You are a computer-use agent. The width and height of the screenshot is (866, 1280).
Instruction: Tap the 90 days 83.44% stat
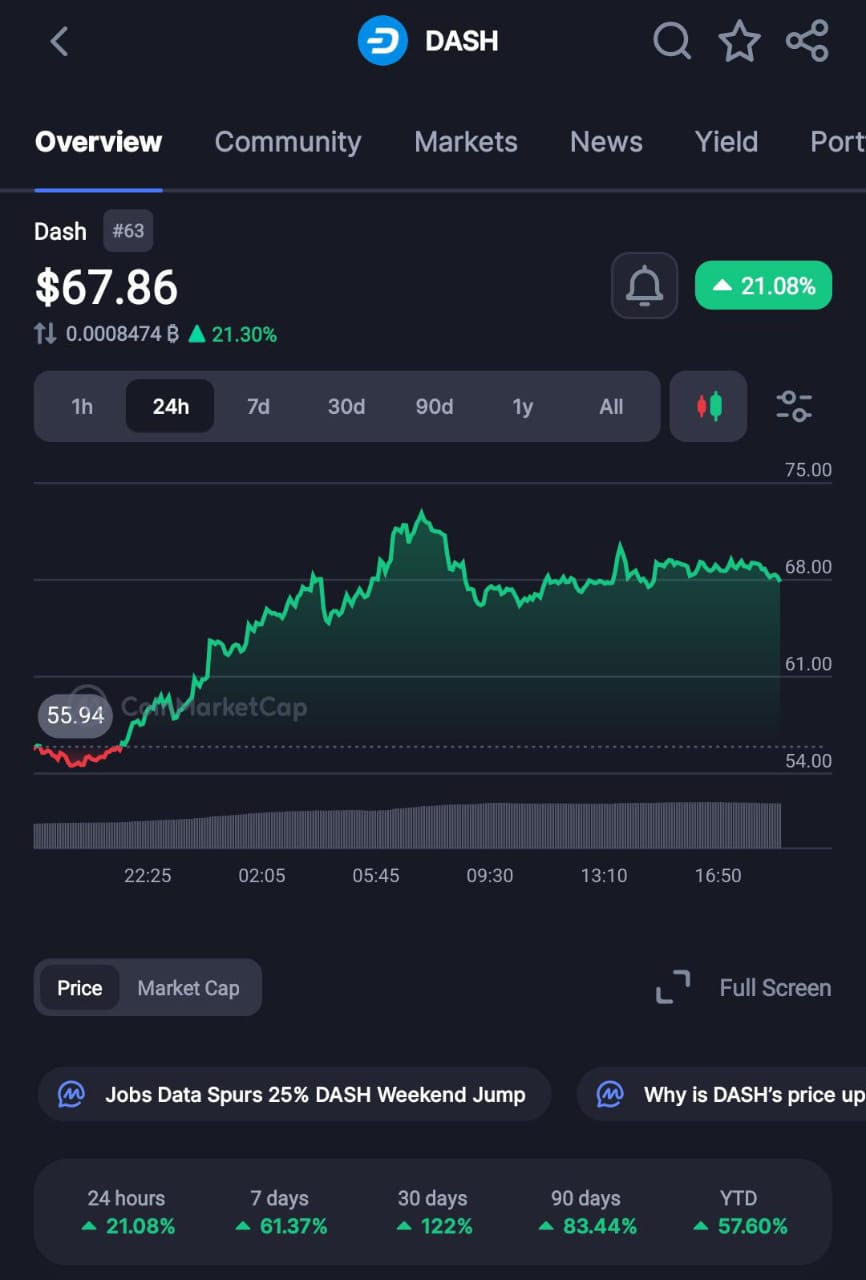(x=586, y=1211)
